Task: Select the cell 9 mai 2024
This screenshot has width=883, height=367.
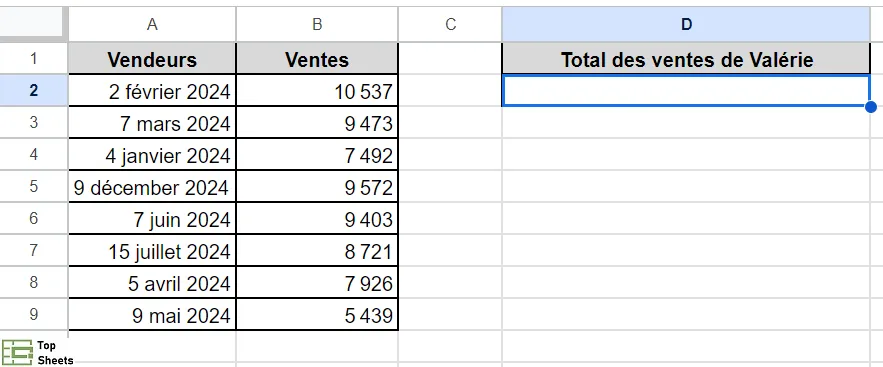Action: pos(152,315)
